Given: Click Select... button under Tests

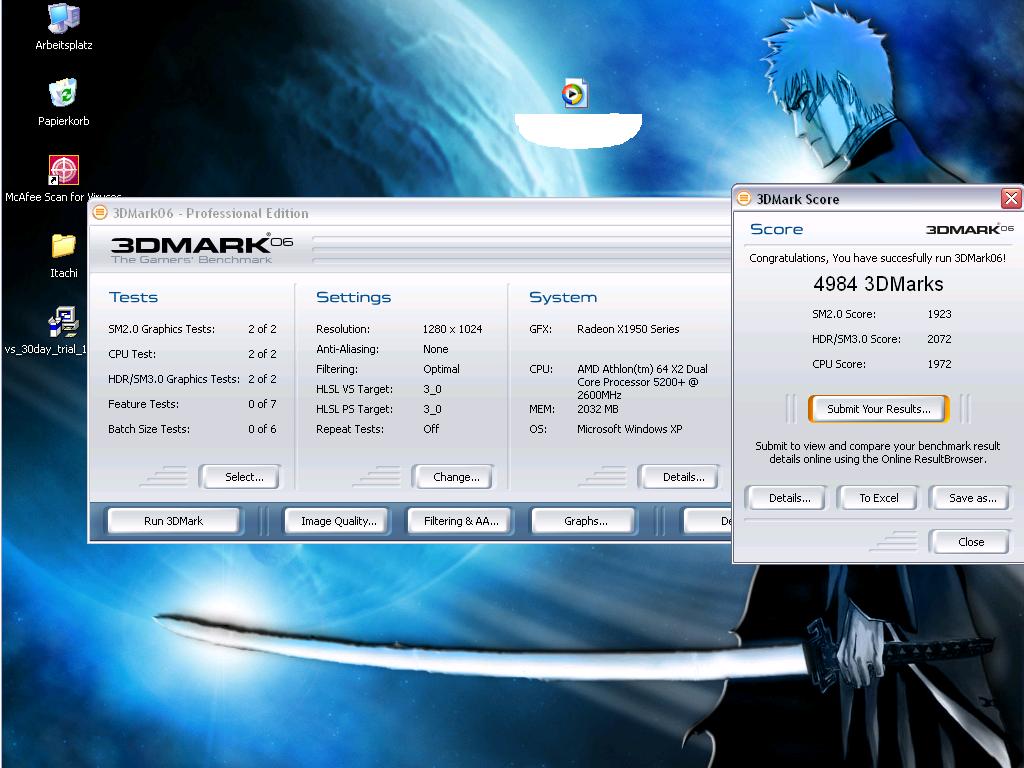Looking at the screenshot, I should [240, 477].
